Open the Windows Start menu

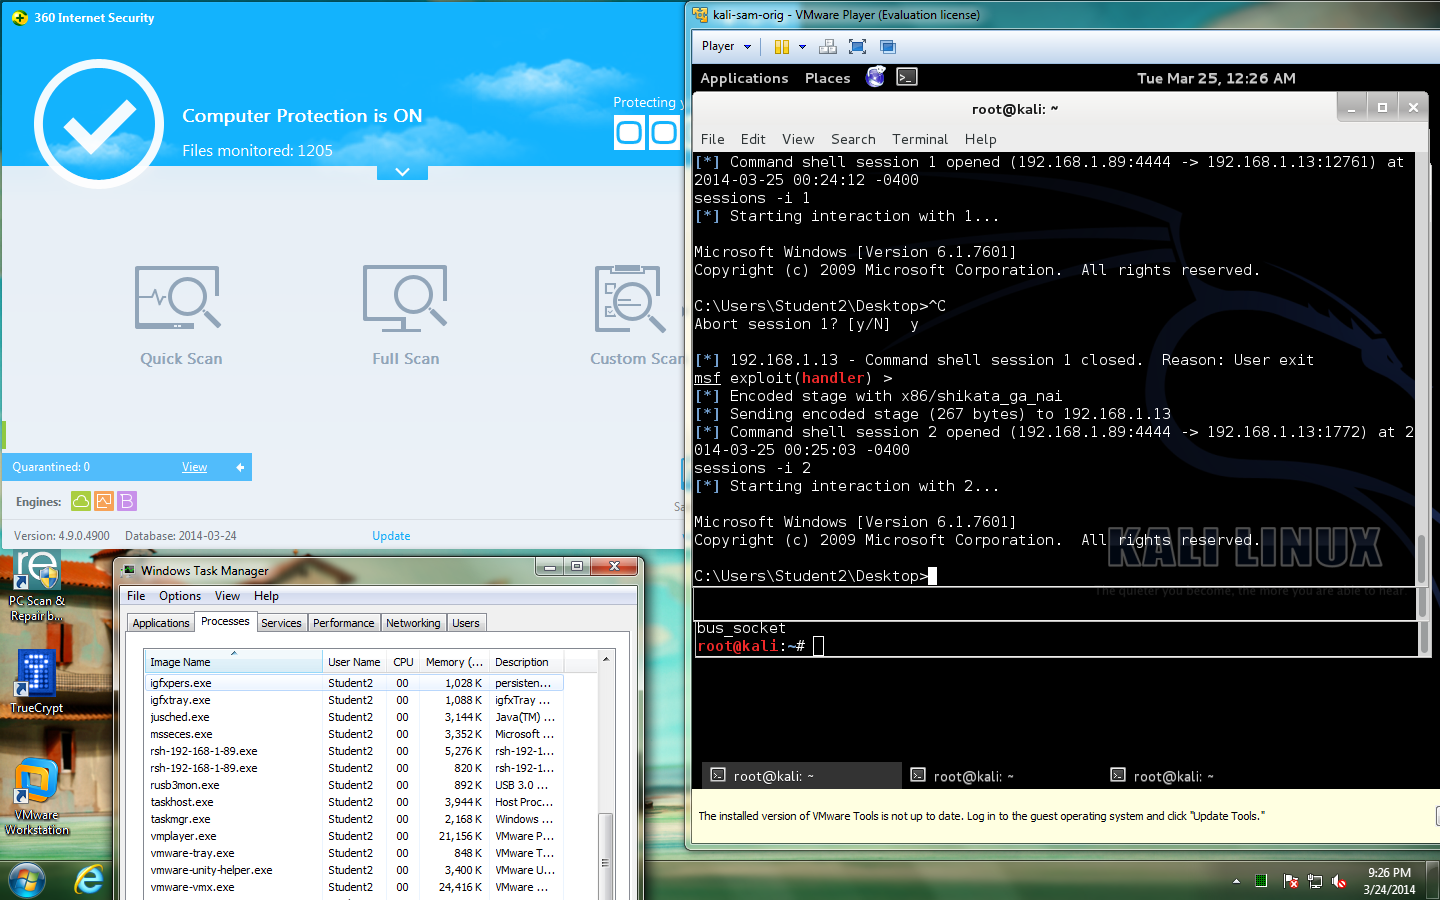tap(27, 879)
